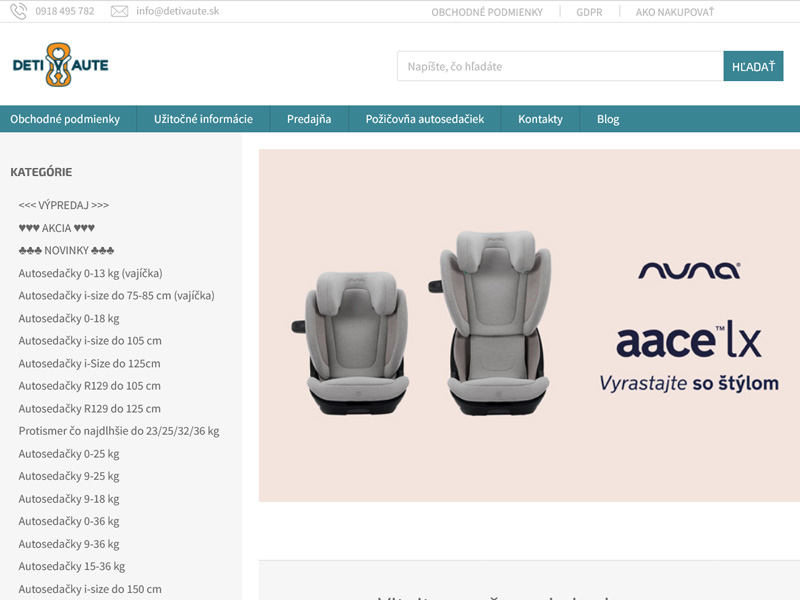Click the KATEGÓRIE heading
800x600 pixels.
pos(41,172)
